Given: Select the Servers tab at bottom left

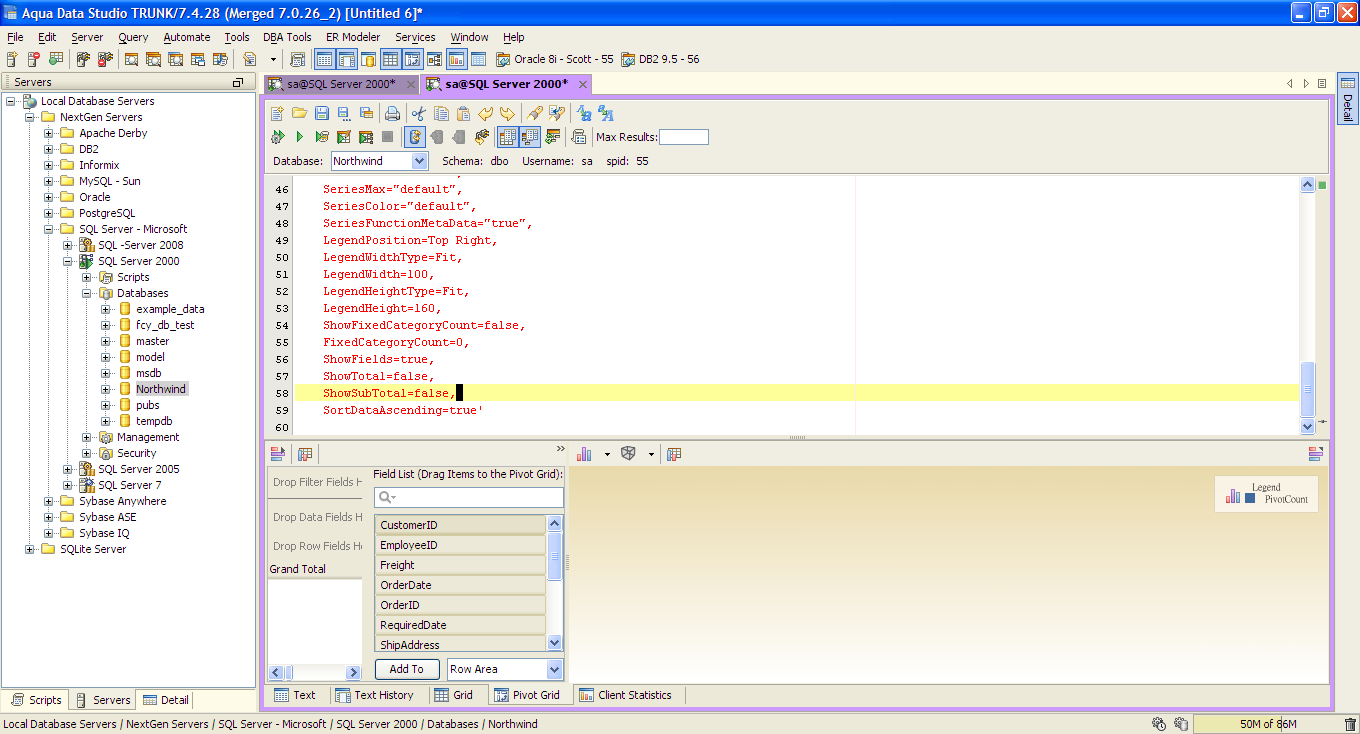Looking at the screenshot, I should coord(102,700).
